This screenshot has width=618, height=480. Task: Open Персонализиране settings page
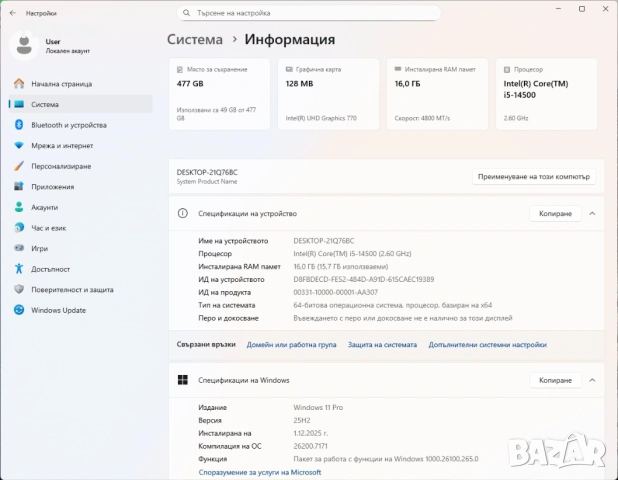click(80, 166)
